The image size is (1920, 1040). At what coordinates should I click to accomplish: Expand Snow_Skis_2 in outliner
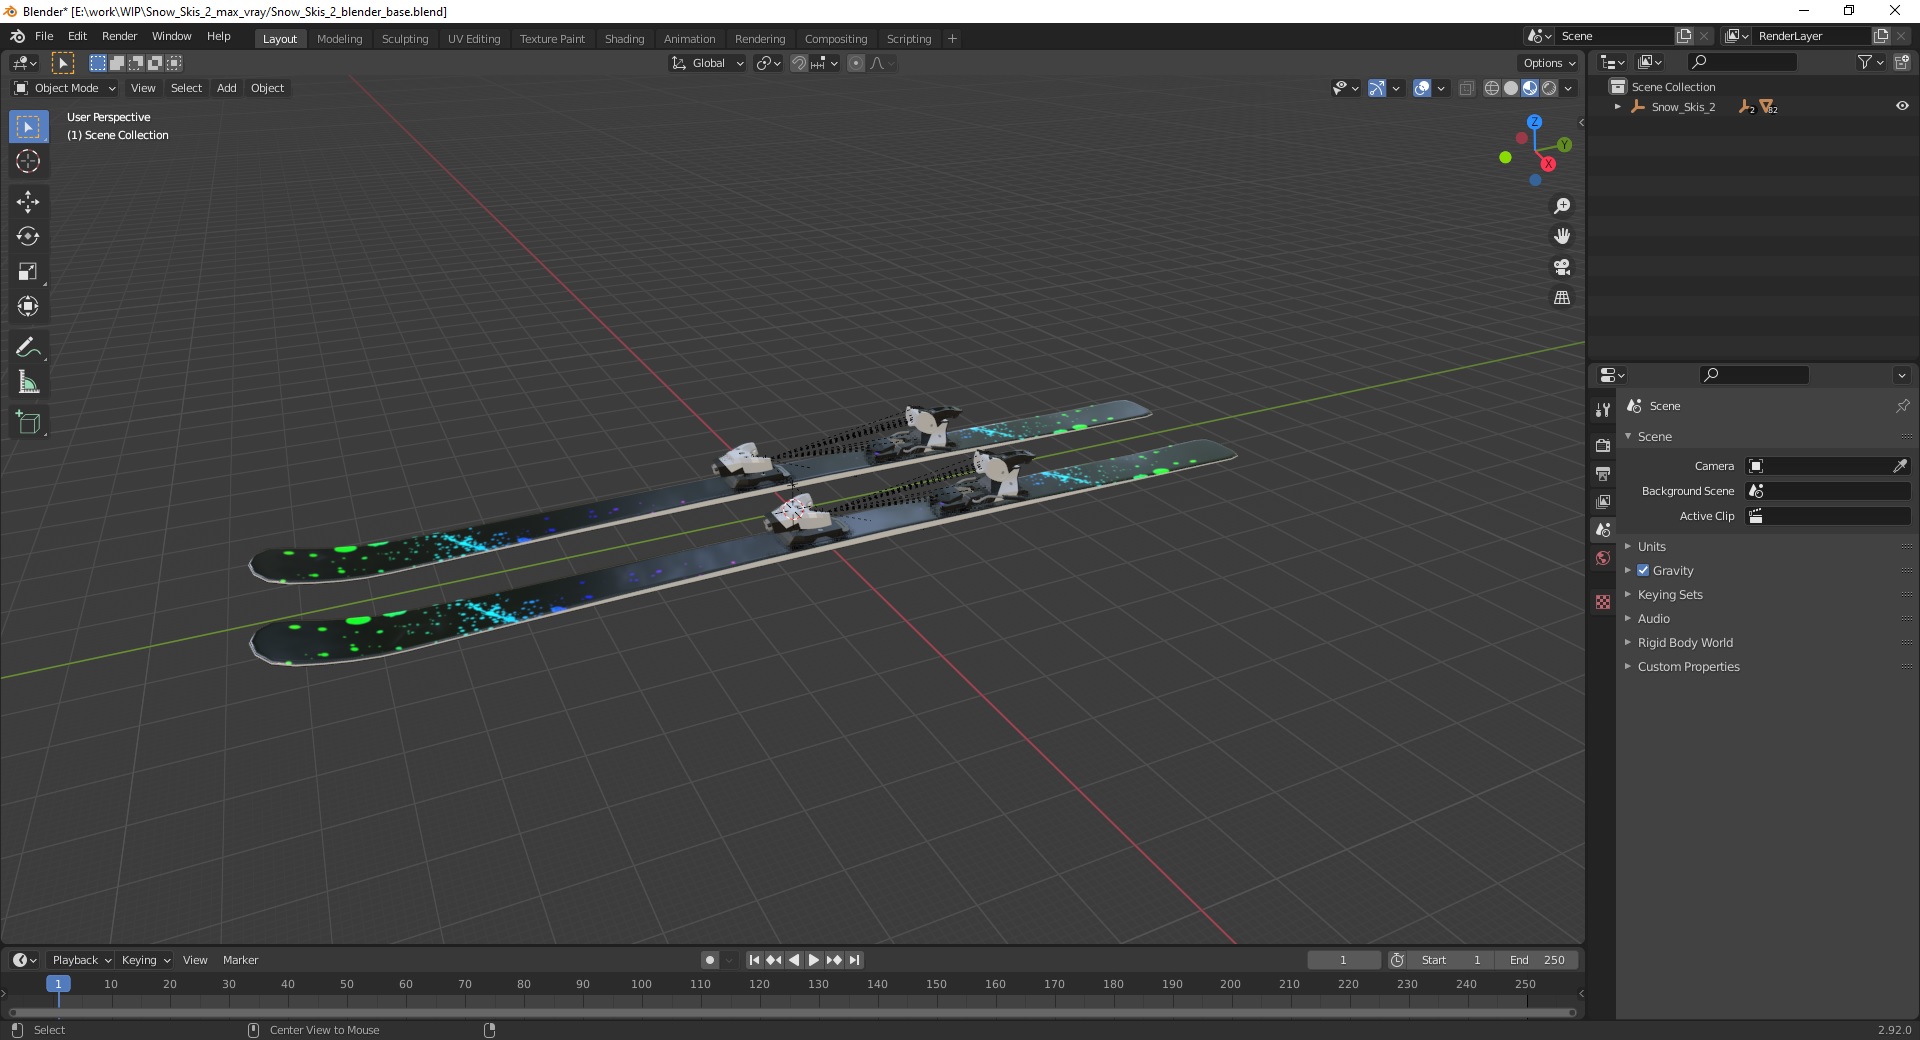pyautogui.click(x=1618, y=107)
